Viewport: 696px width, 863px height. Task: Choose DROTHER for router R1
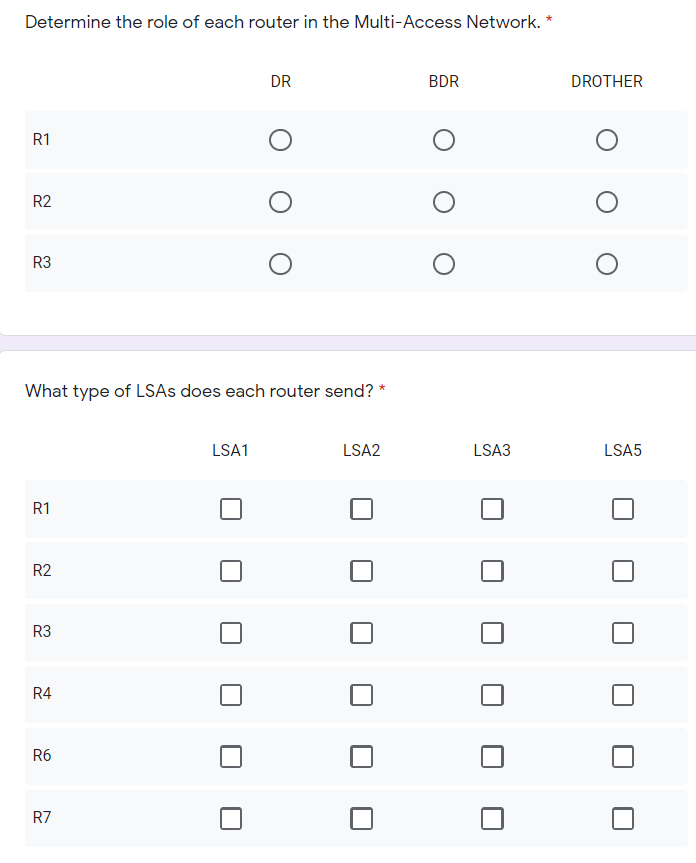[x=606, y=140]
